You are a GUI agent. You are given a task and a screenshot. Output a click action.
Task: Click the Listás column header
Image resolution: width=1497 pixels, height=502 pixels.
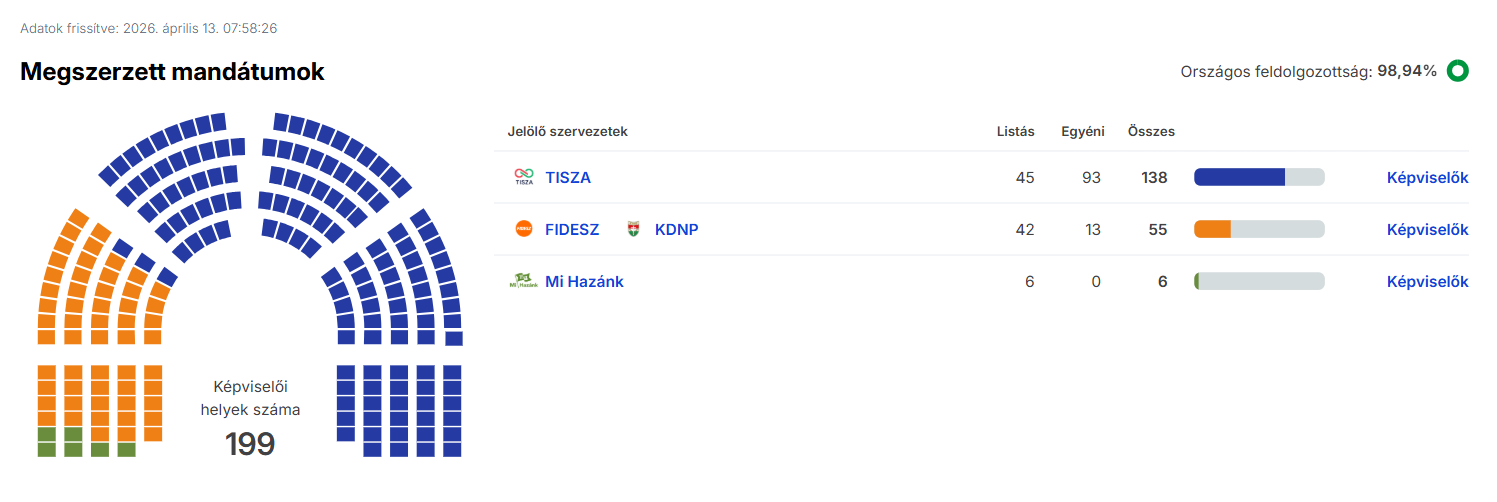tap(1015, 131)
